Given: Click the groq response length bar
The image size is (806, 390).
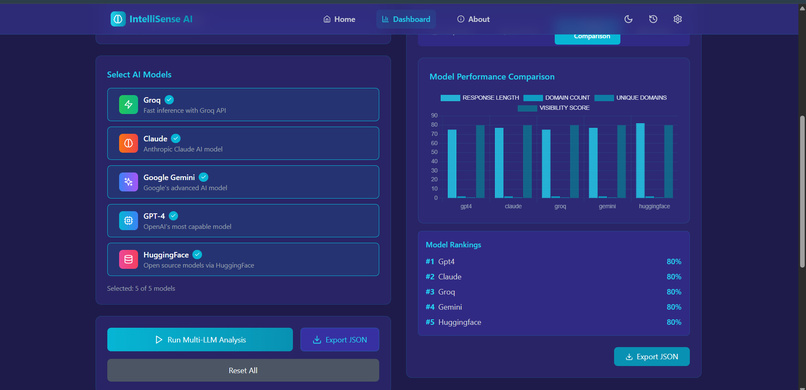Looking at the screenshot, I should pos(546,163).
